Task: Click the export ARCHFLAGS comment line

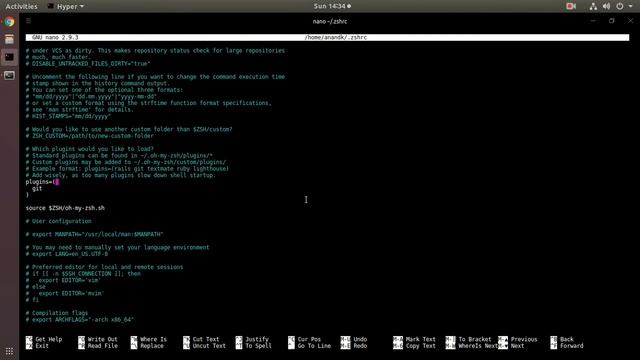Action: click(x=80, y=319)
